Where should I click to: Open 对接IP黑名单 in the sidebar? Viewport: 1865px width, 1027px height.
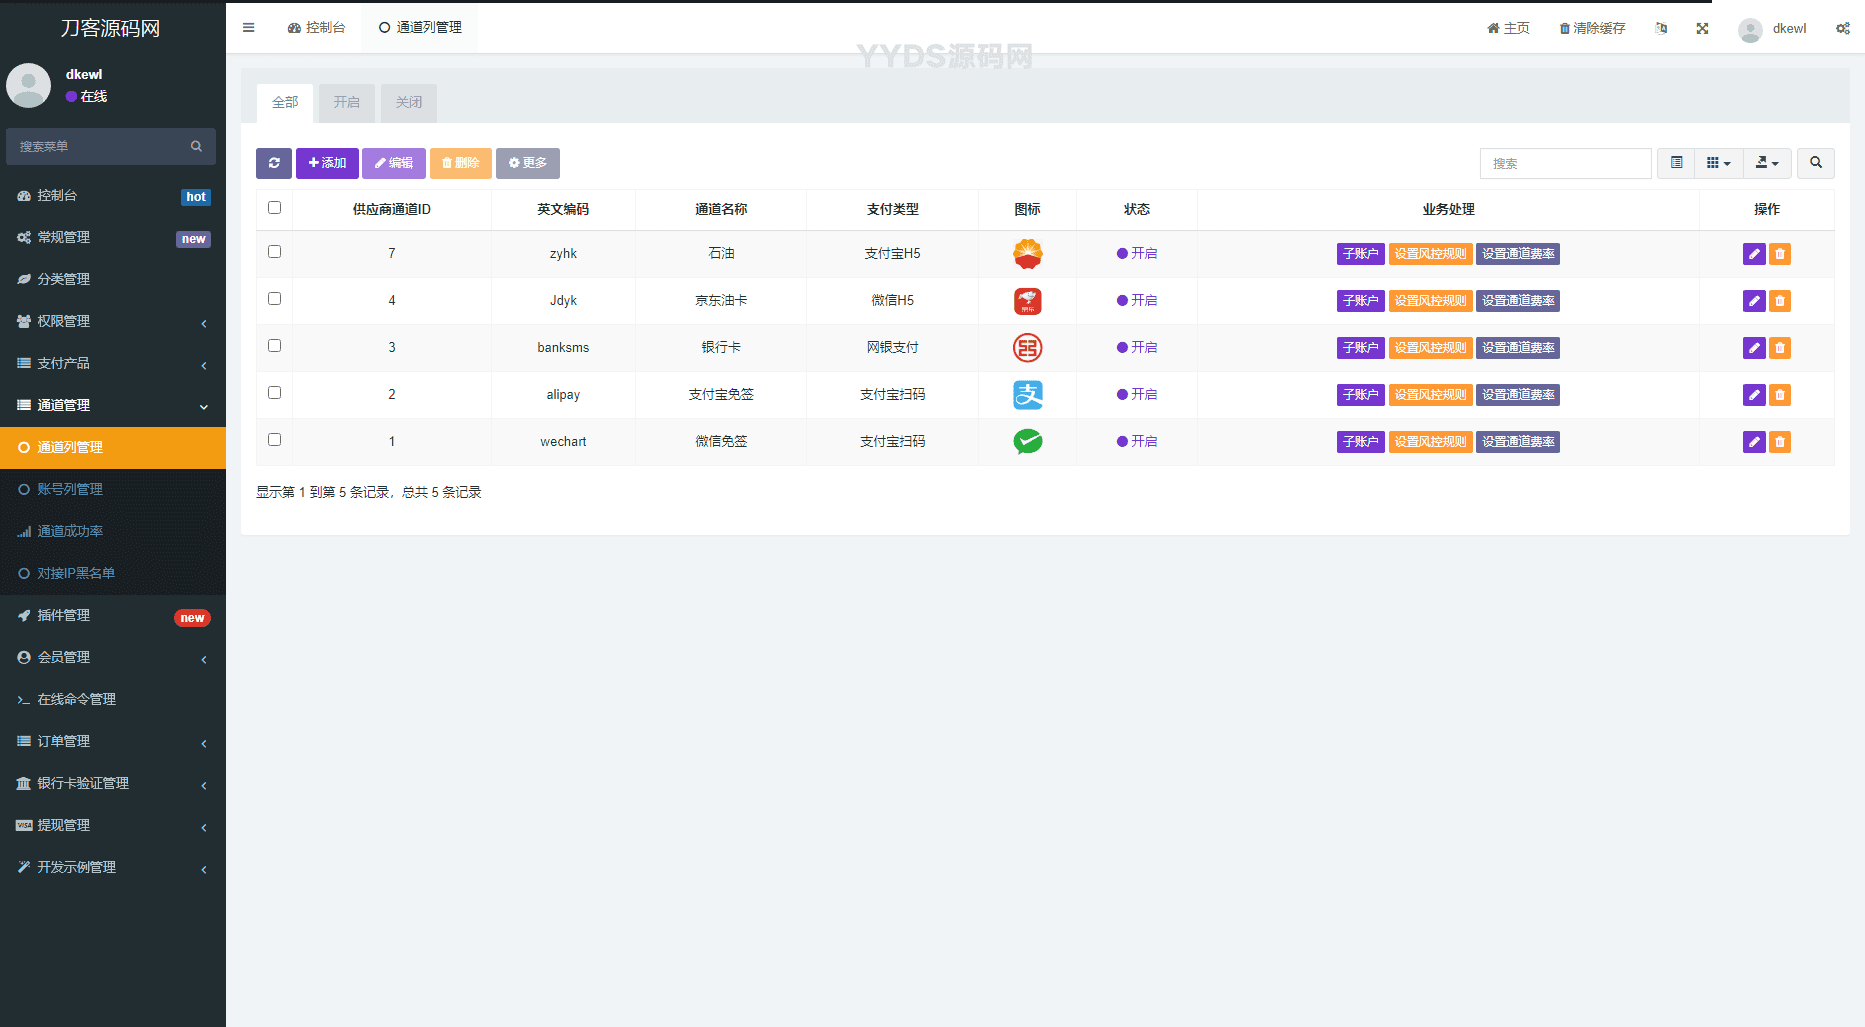click(x=113, y=574)
